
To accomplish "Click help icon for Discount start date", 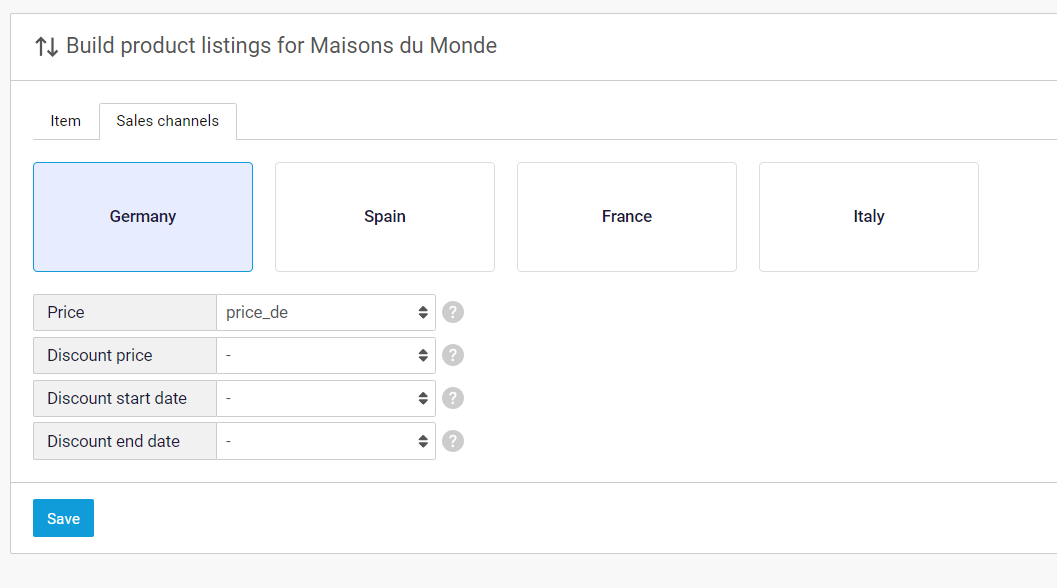I will pos(453,398).
